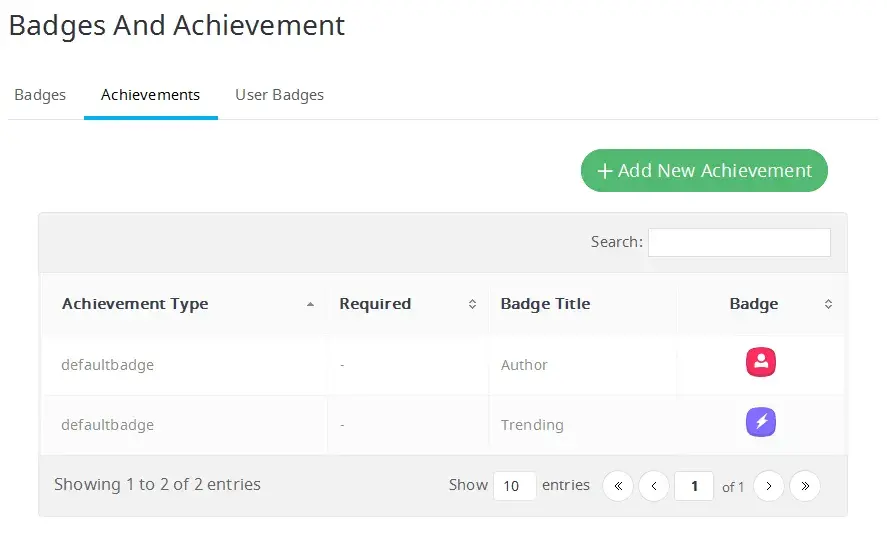Sort by Achievement Type column arrow
Image resolution: width=887 pixels, height=539 pixels.
click(310, 304)
